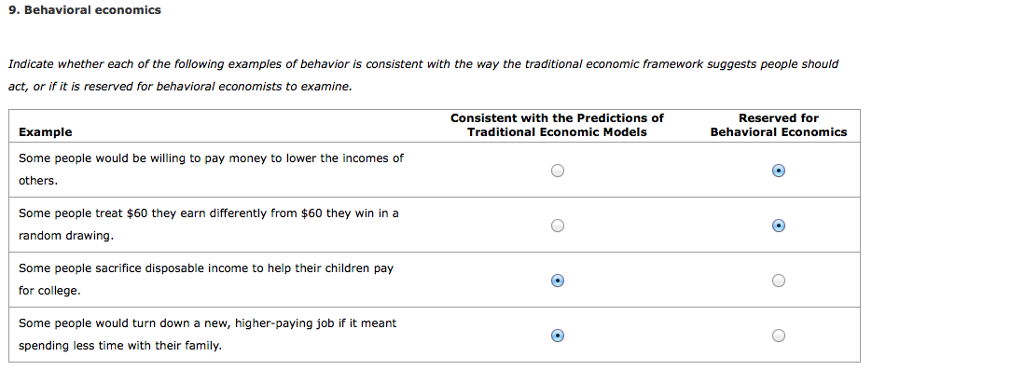Choose Traditional Models for $60 random drawing row

[x=557, y=225]
